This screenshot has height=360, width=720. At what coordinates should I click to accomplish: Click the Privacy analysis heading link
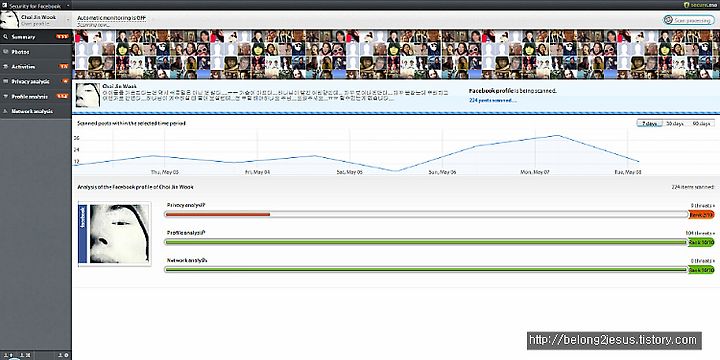pos(186,205)
